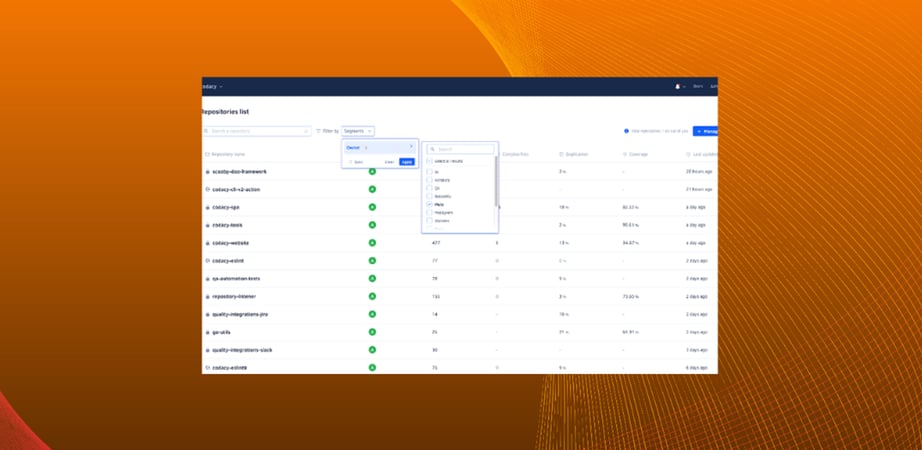Screen dimensions: 922x450
Task: Click the notification bell icon
Action: click(677, 86)
